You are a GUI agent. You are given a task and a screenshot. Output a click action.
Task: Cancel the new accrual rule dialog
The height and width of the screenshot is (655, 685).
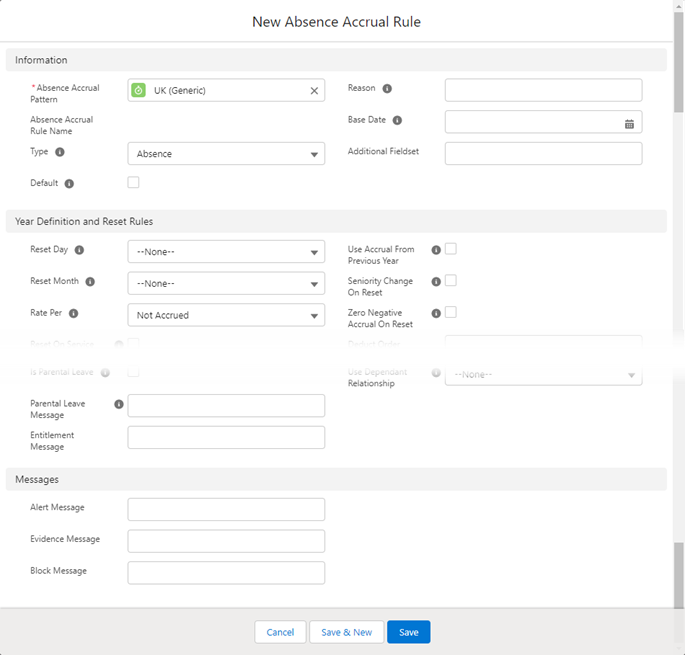tap(280, 632)
